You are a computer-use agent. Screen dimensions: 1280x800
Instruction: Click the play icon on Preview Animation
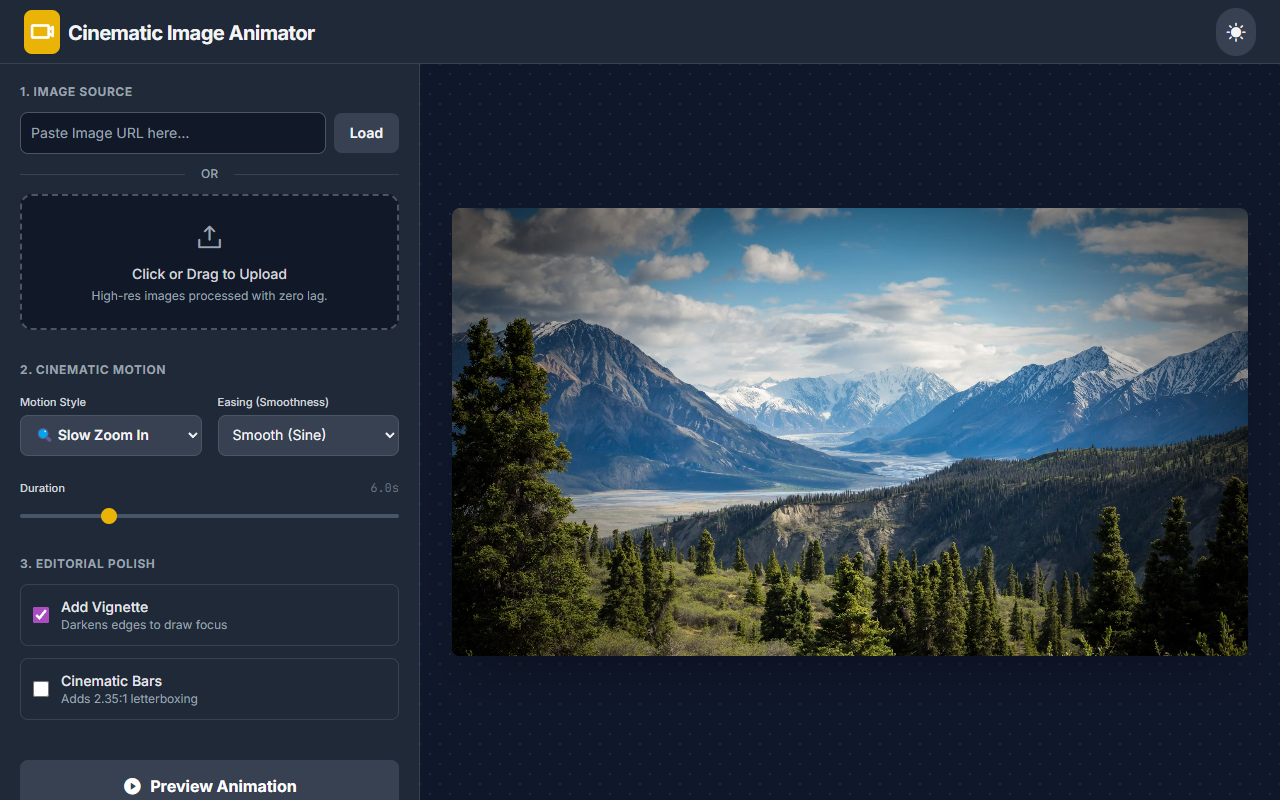tap(132, 786)
